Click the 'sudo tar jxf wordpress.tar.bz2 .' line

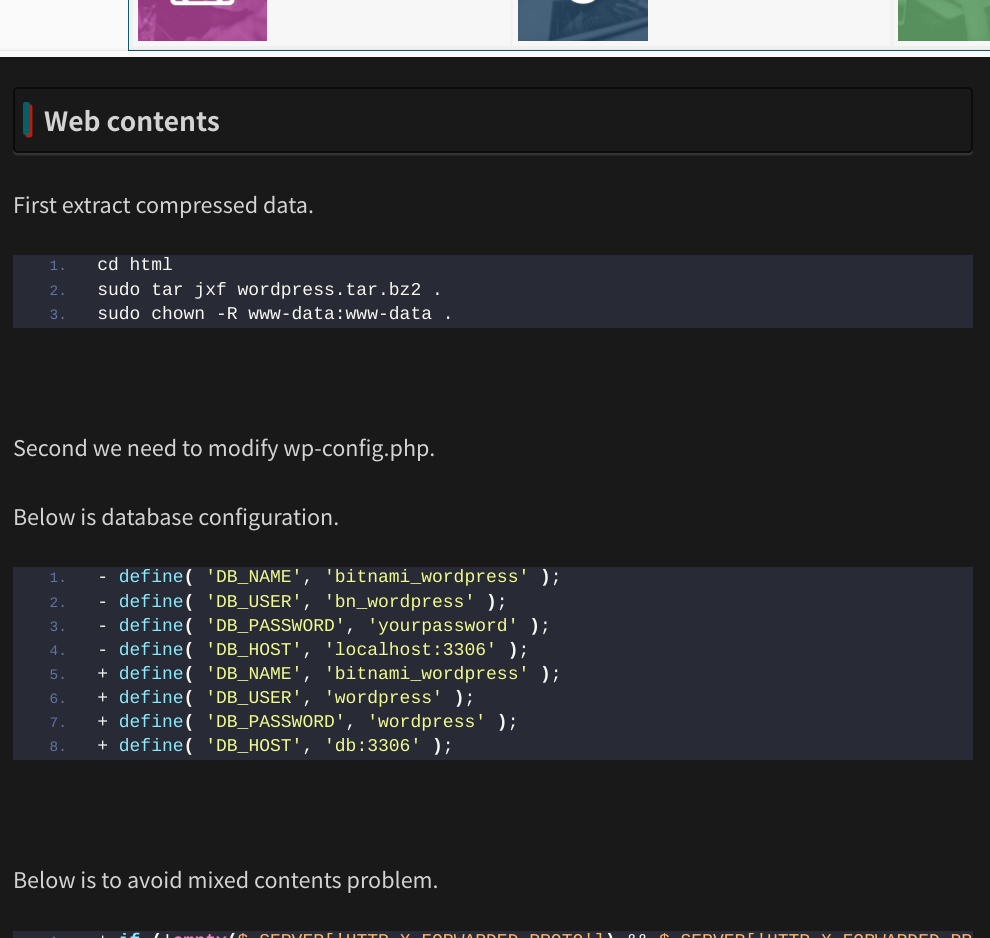(x=269, y=290)
